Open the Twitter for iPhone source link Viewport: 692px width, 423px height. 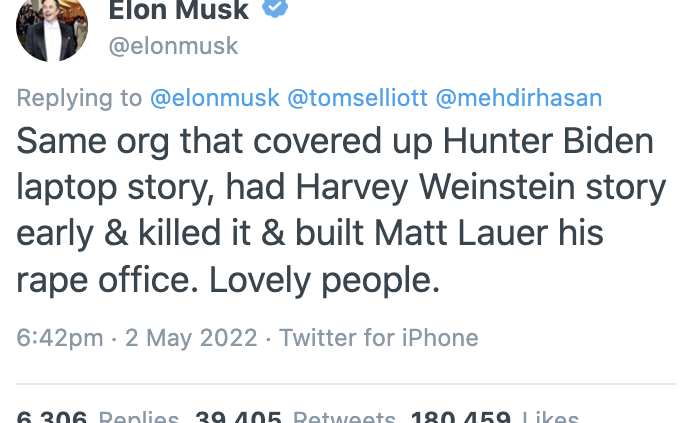coord(378,338)
